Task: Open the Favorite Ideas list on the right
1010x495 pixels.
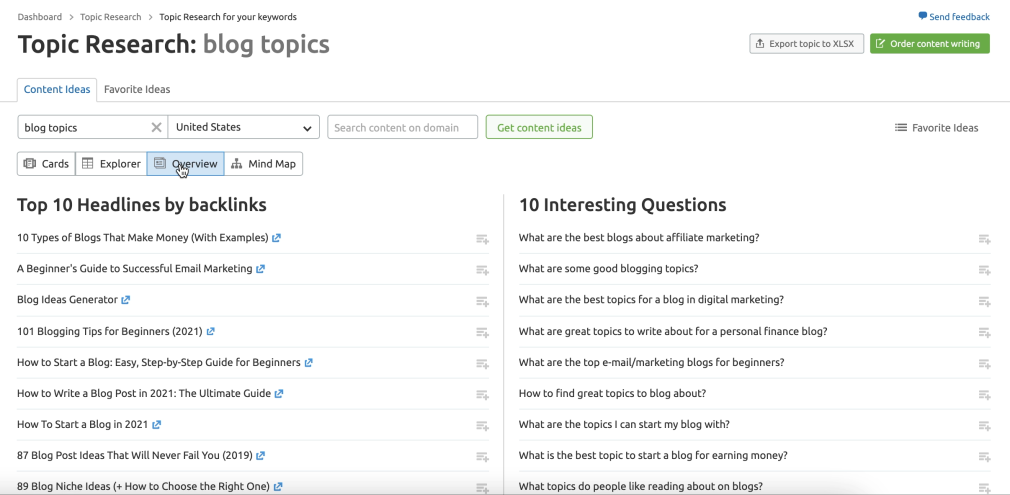Action: pos(937,128)
